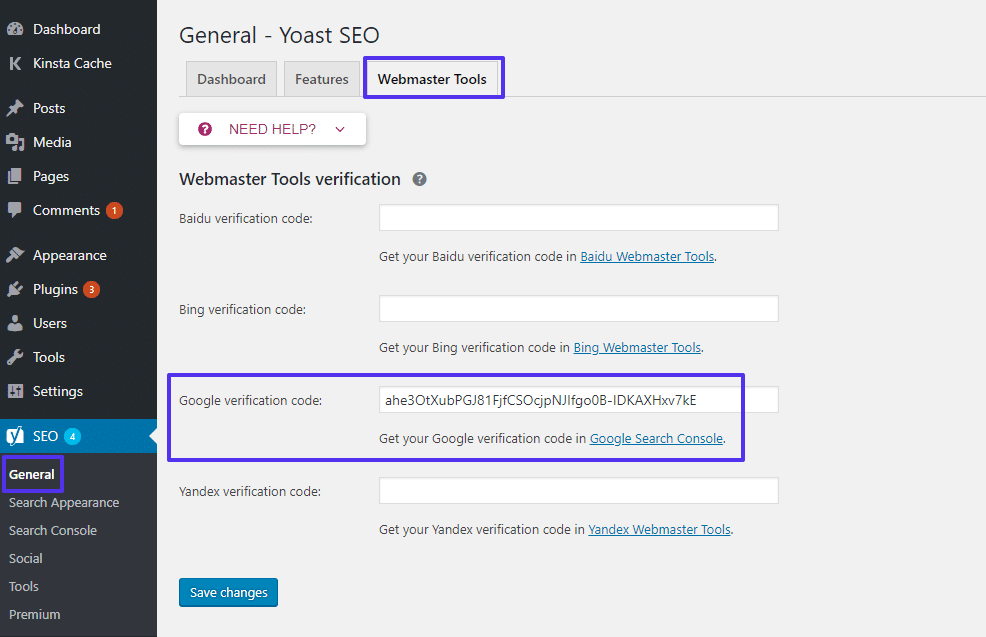Open the Webmaster Tools tab
The image size is (986, 637).
(432, 79)
